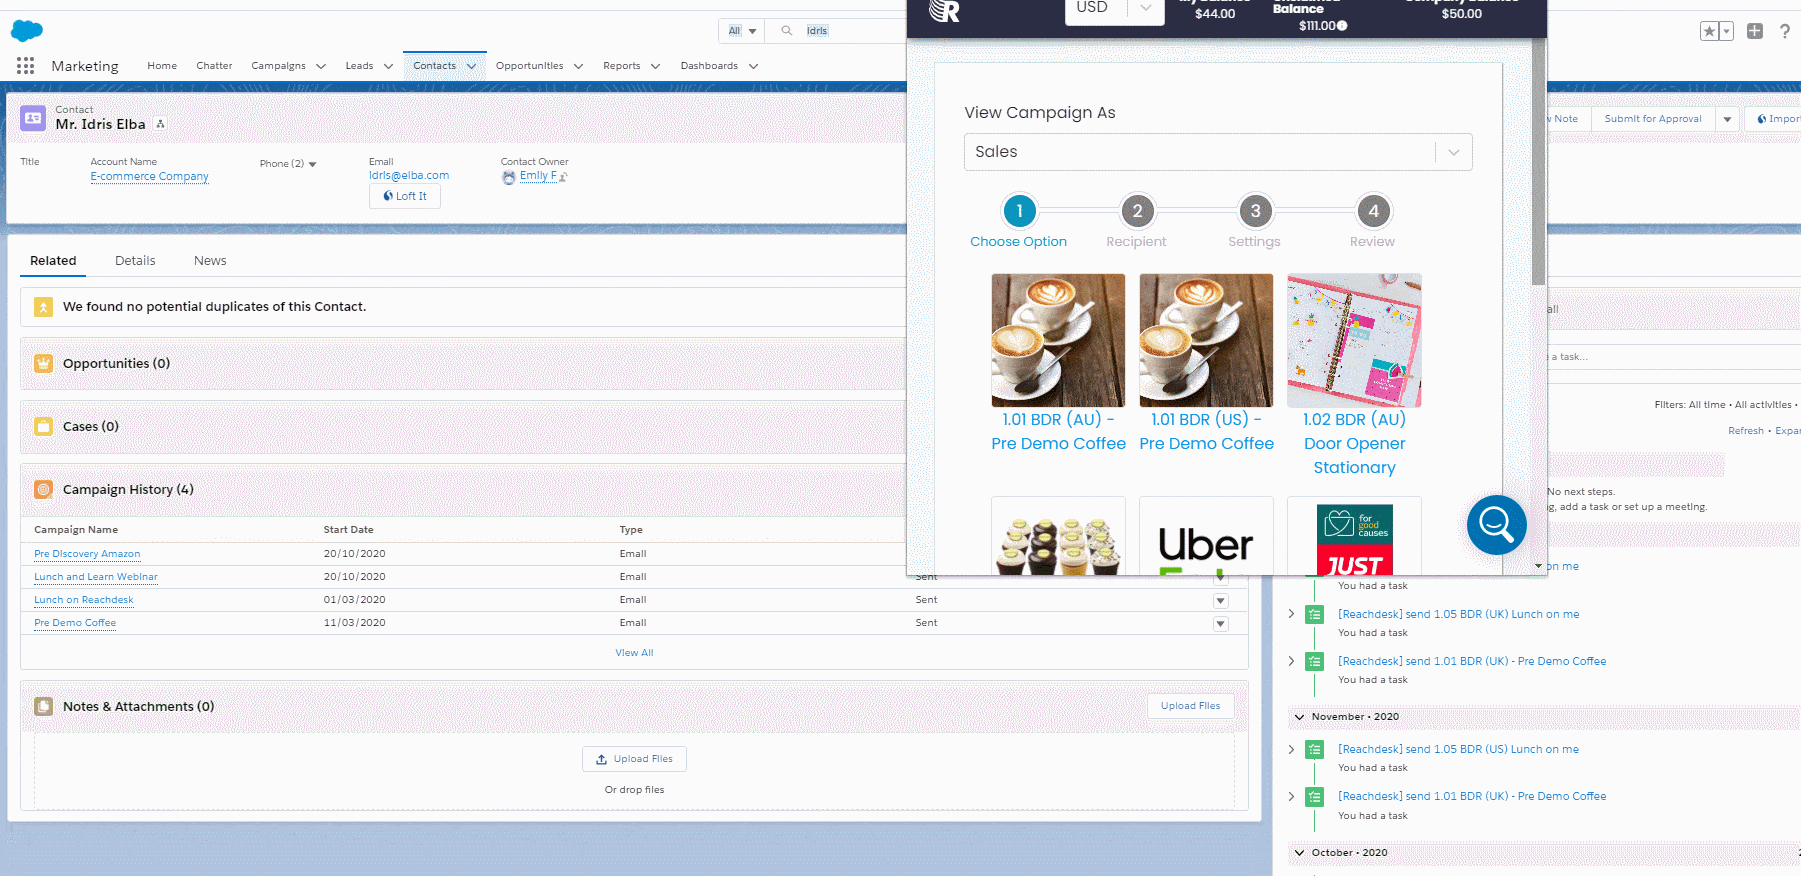Expand the Leads nav dropdown arrow
This screenshot has width=1801, height=876.
(x=388, y=66)
